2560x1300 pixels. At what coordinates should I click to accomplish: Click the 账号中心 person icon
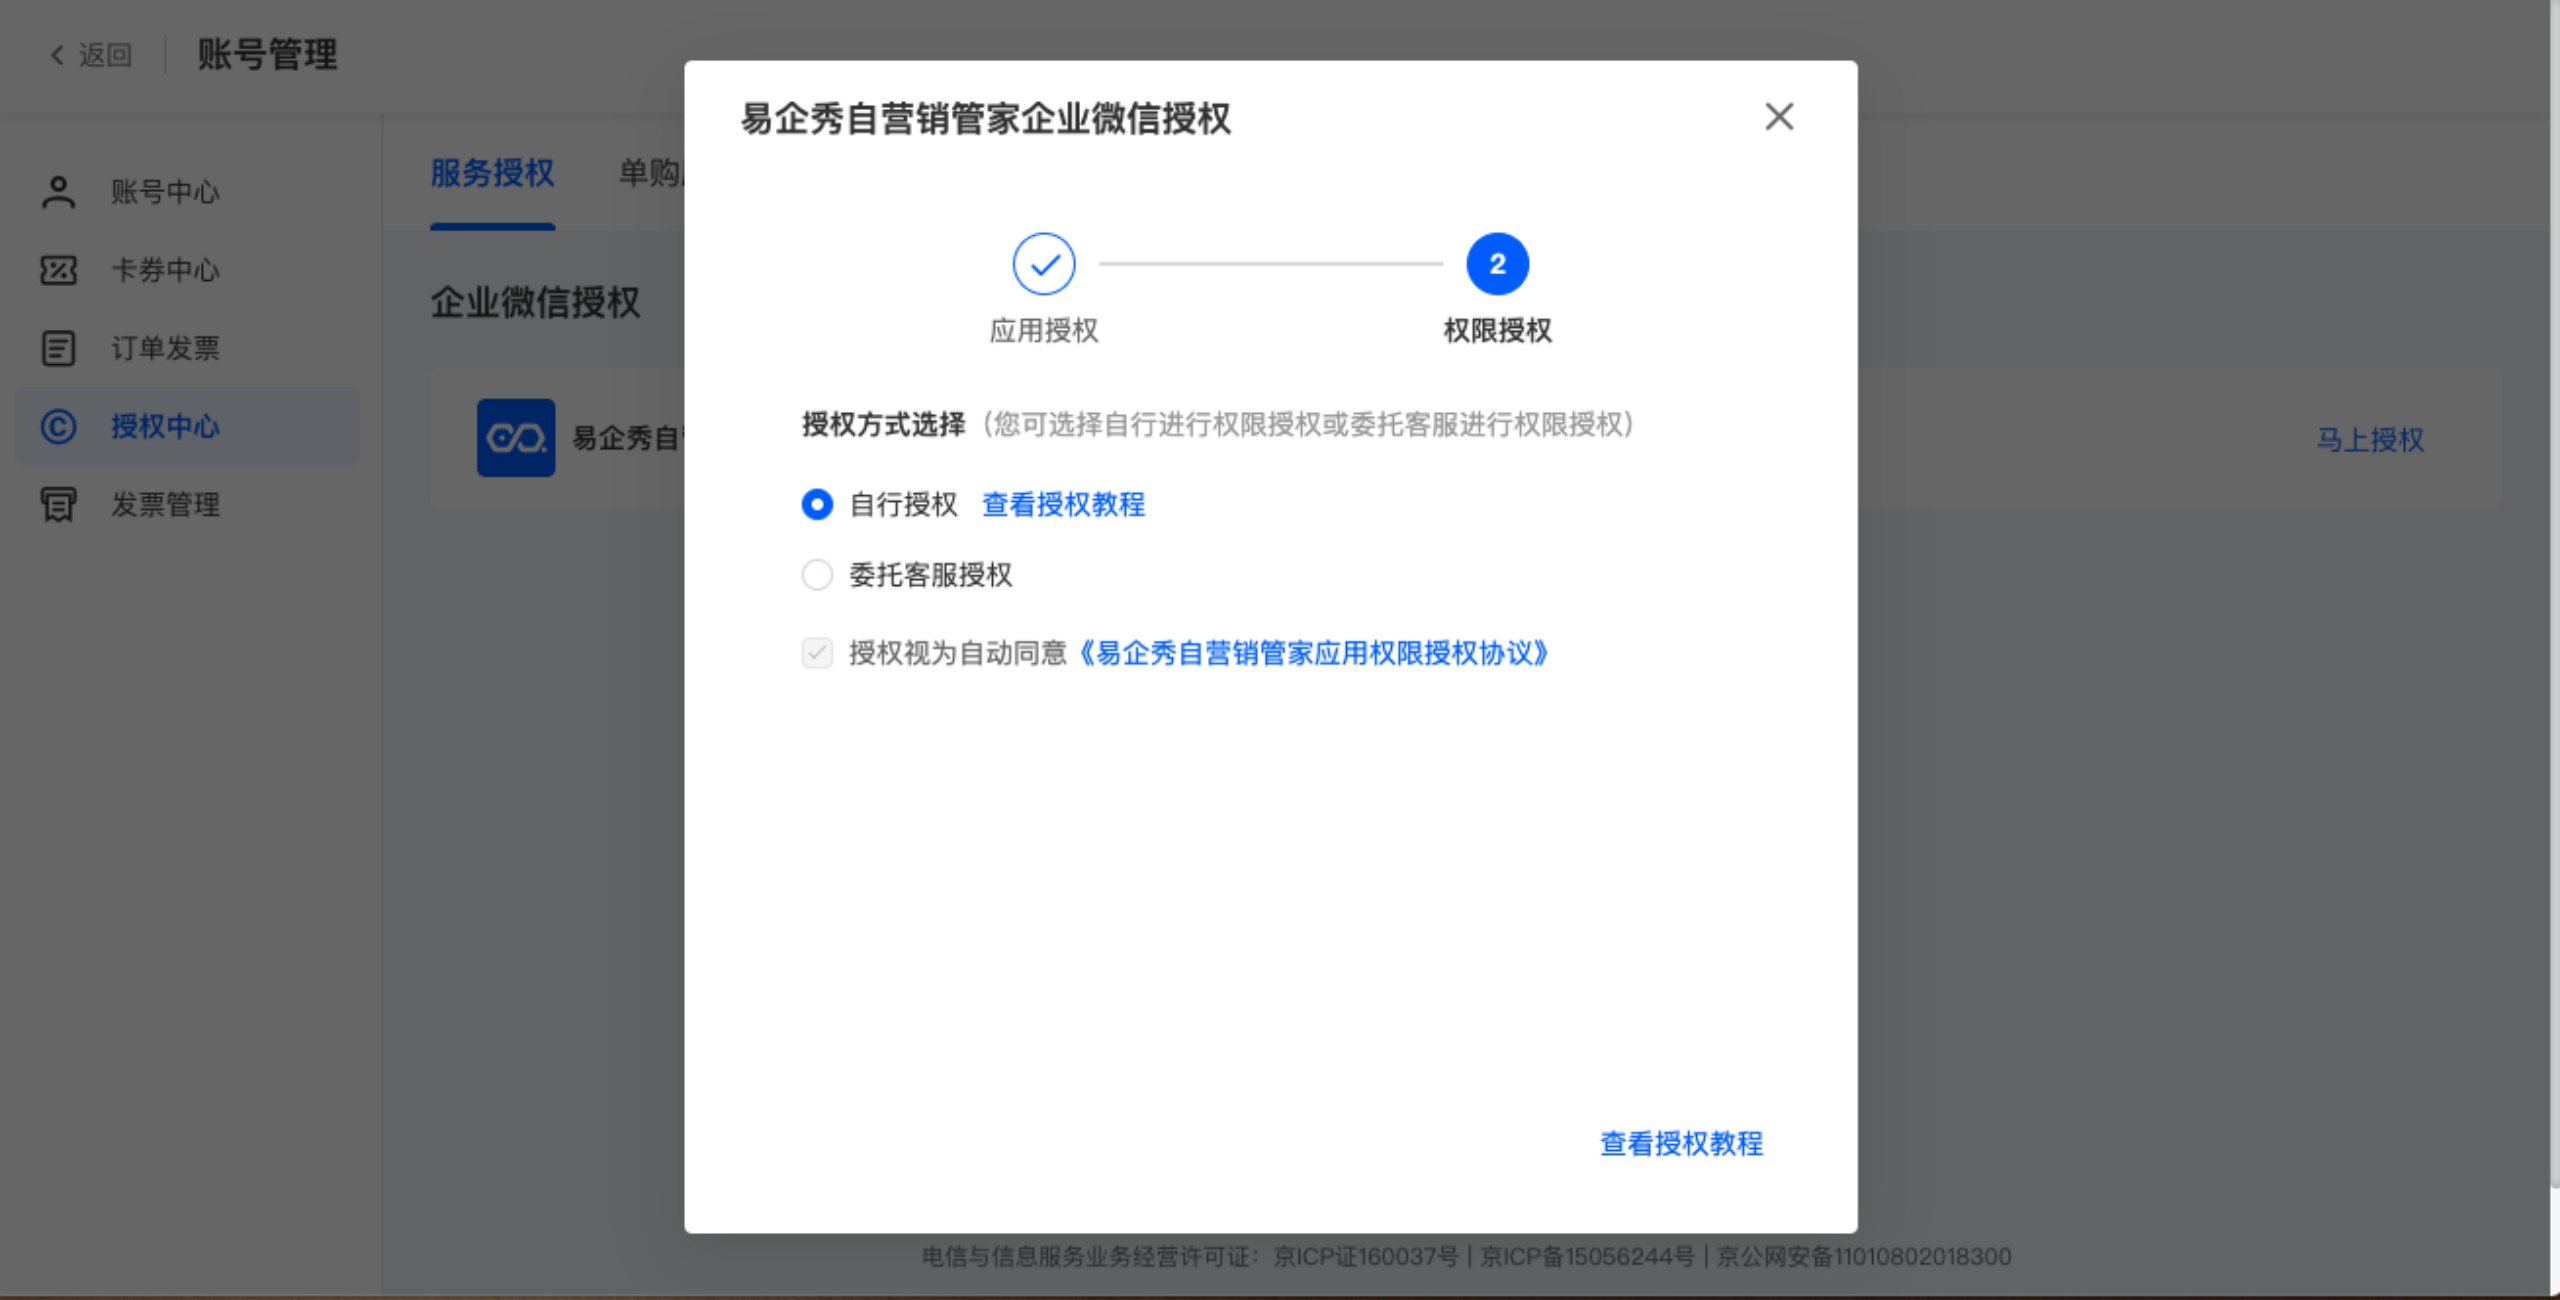pos(58,192)
